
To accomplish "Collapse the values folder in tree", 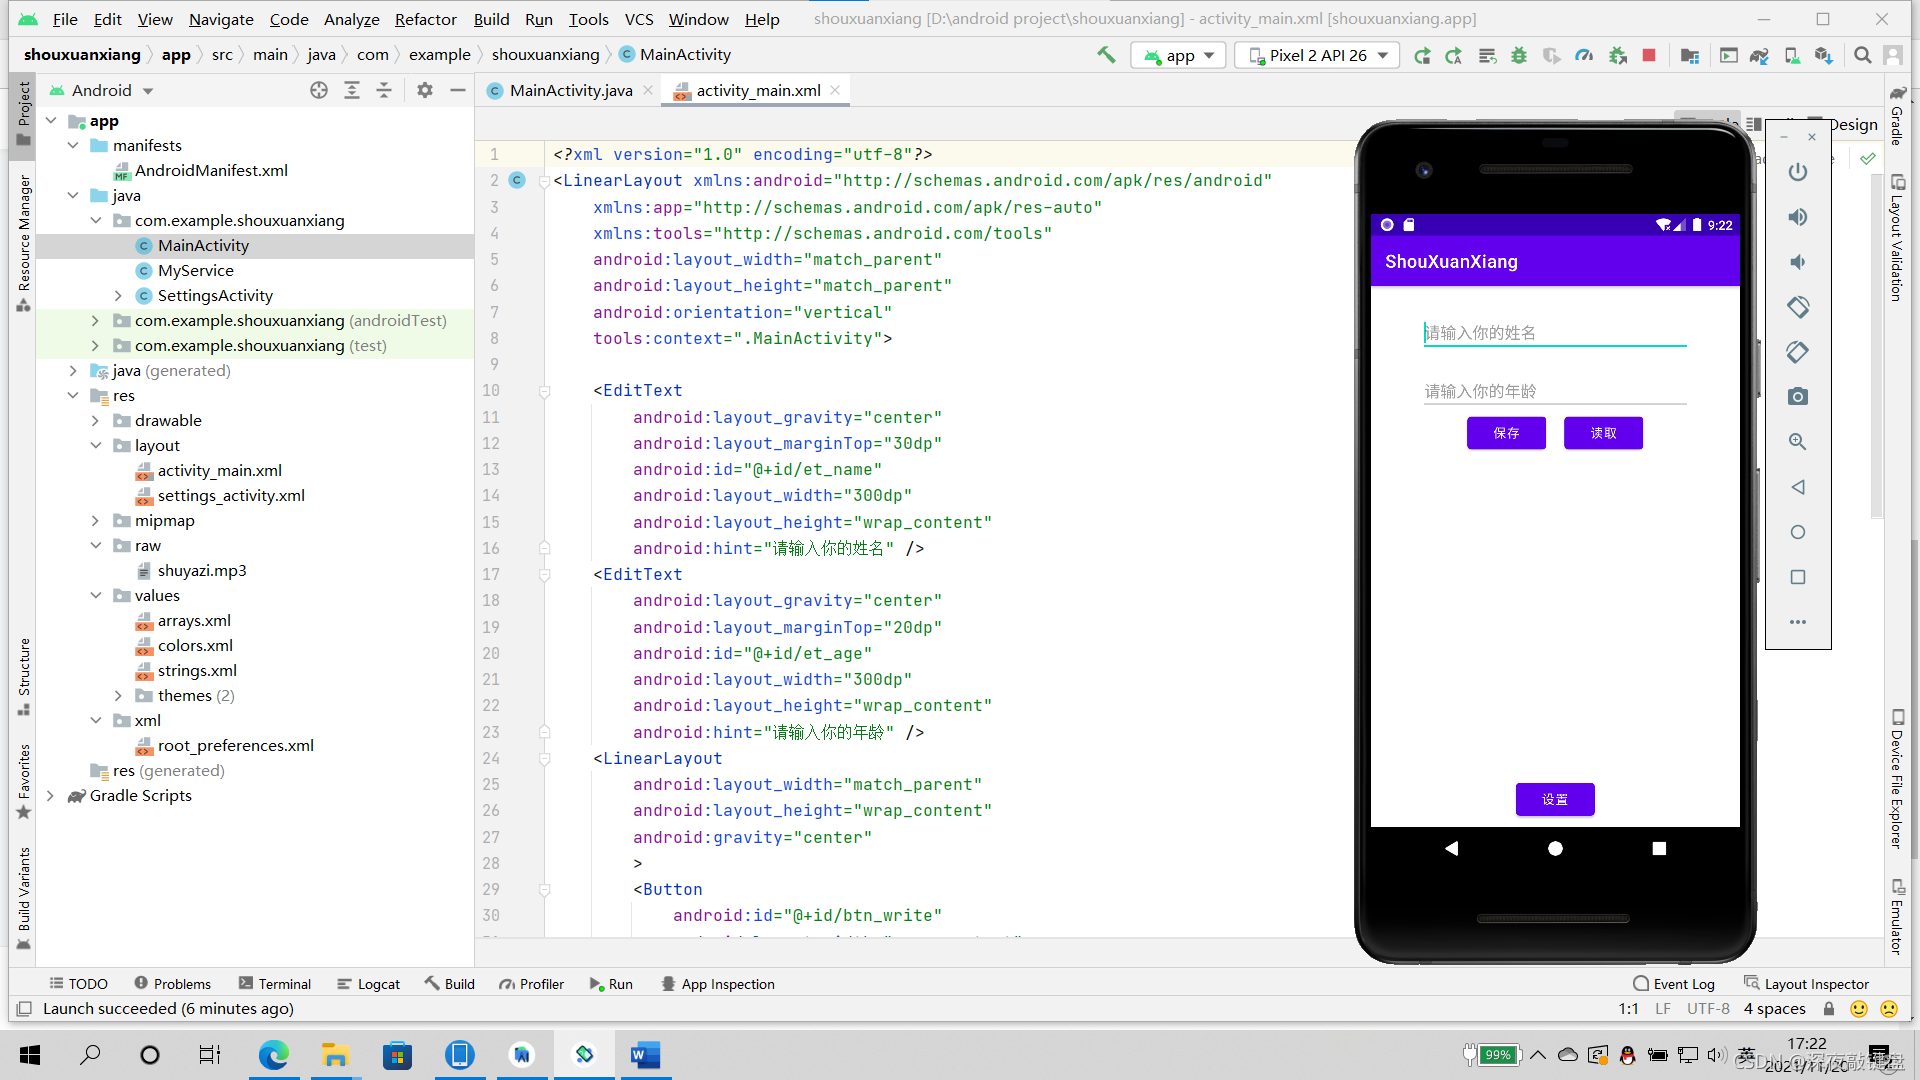I will (x=96, y=595).
